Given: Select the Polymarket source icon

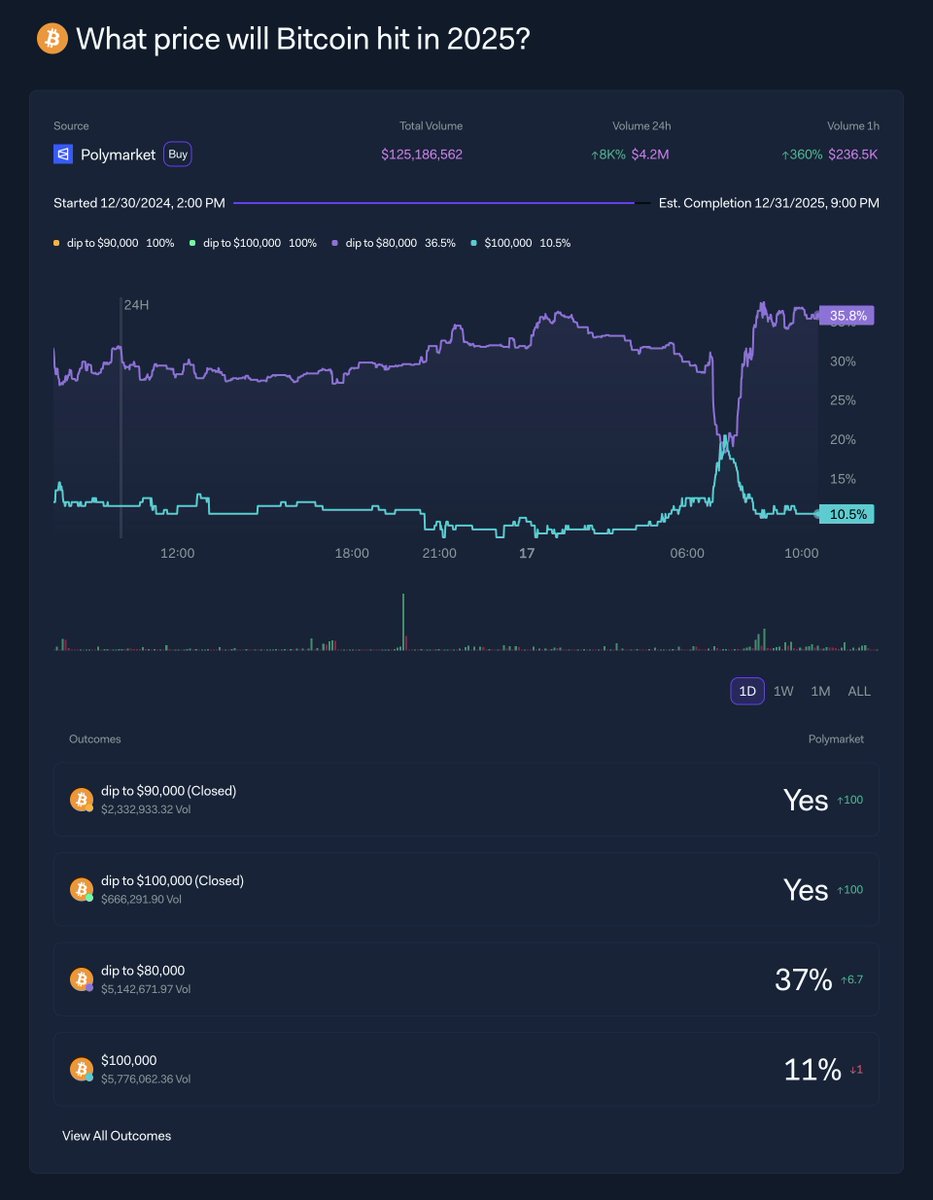Looking at the screenshot, I should 63,154.
